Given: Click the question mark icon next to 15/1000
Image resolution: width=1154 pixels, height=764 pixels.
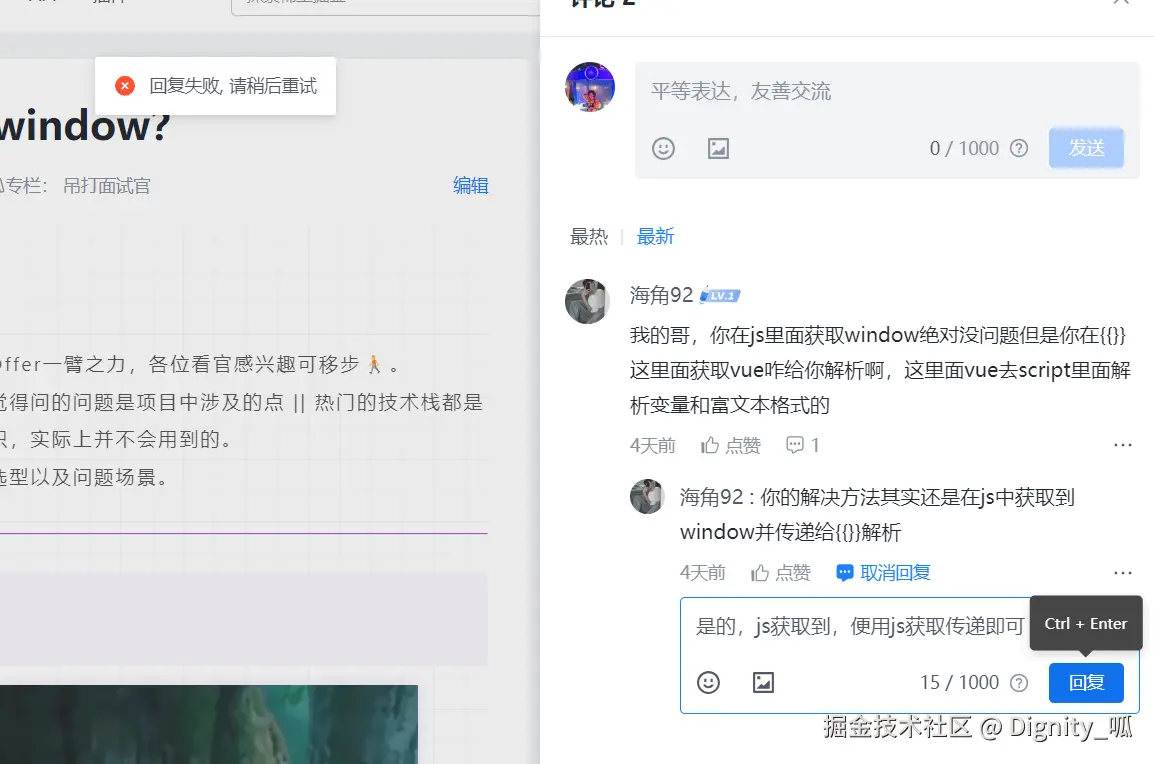Looking at the screenshot, I should [1018, 682].
